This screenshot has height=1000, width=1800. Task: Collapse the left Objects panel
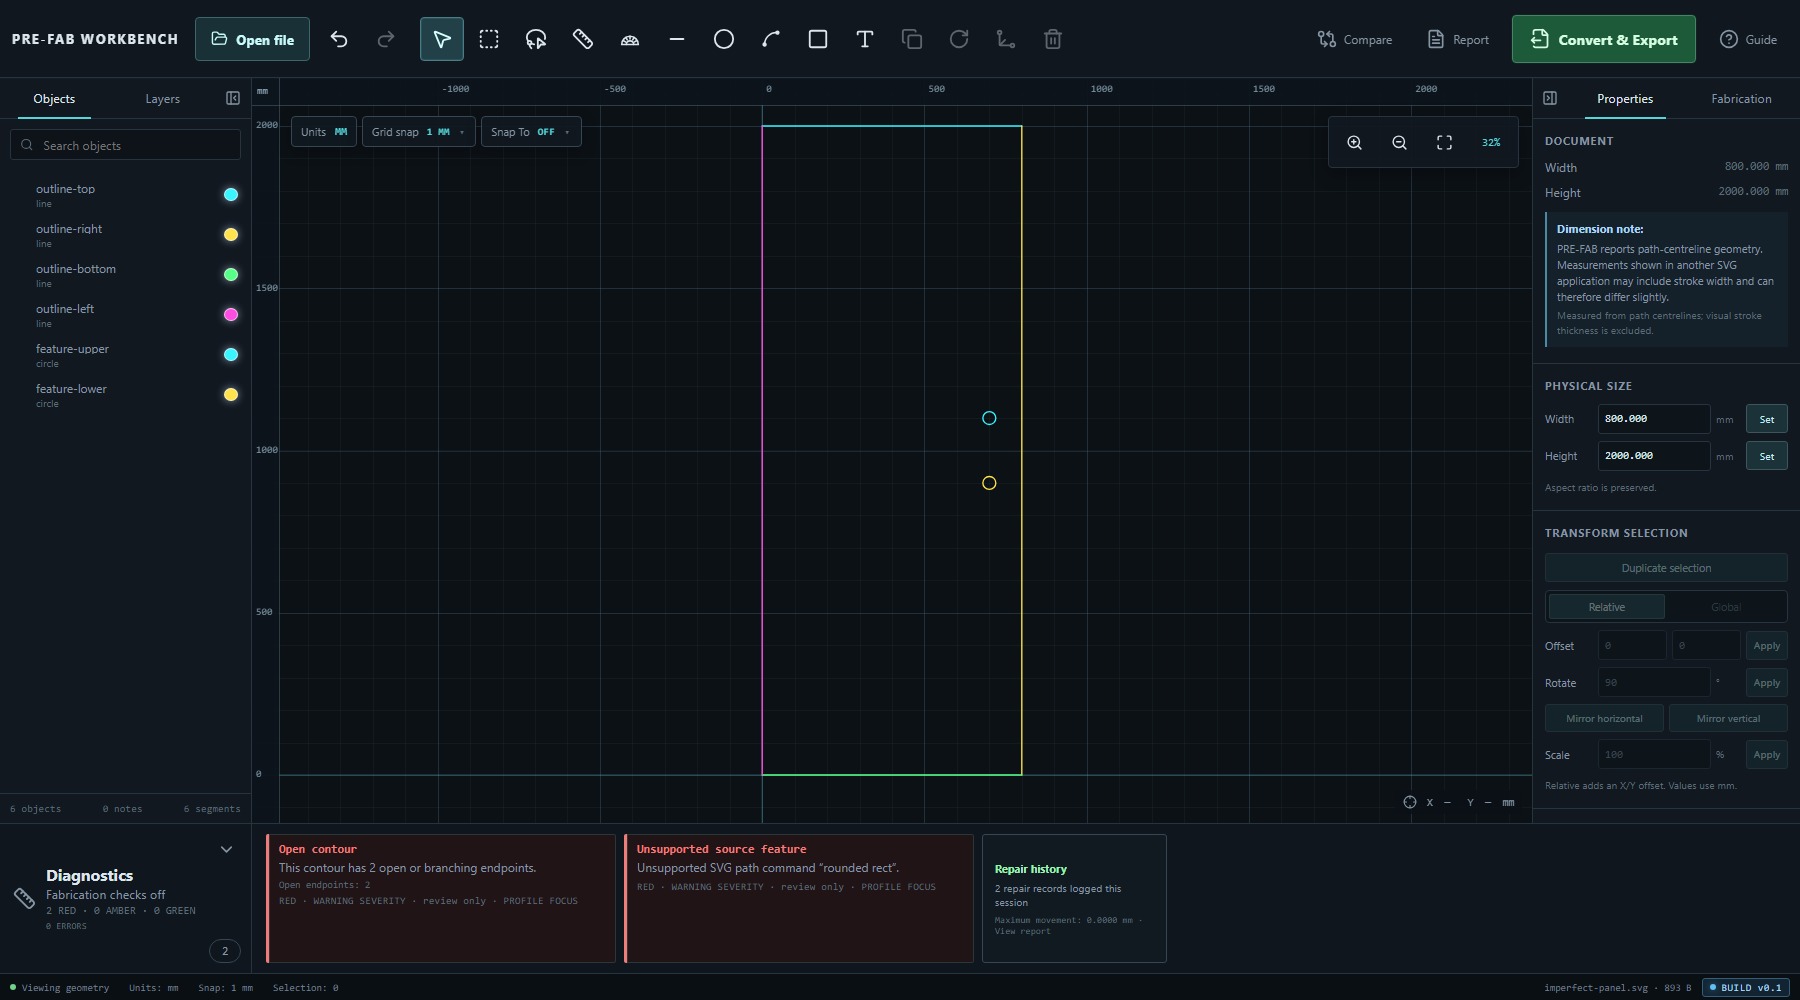233,98
